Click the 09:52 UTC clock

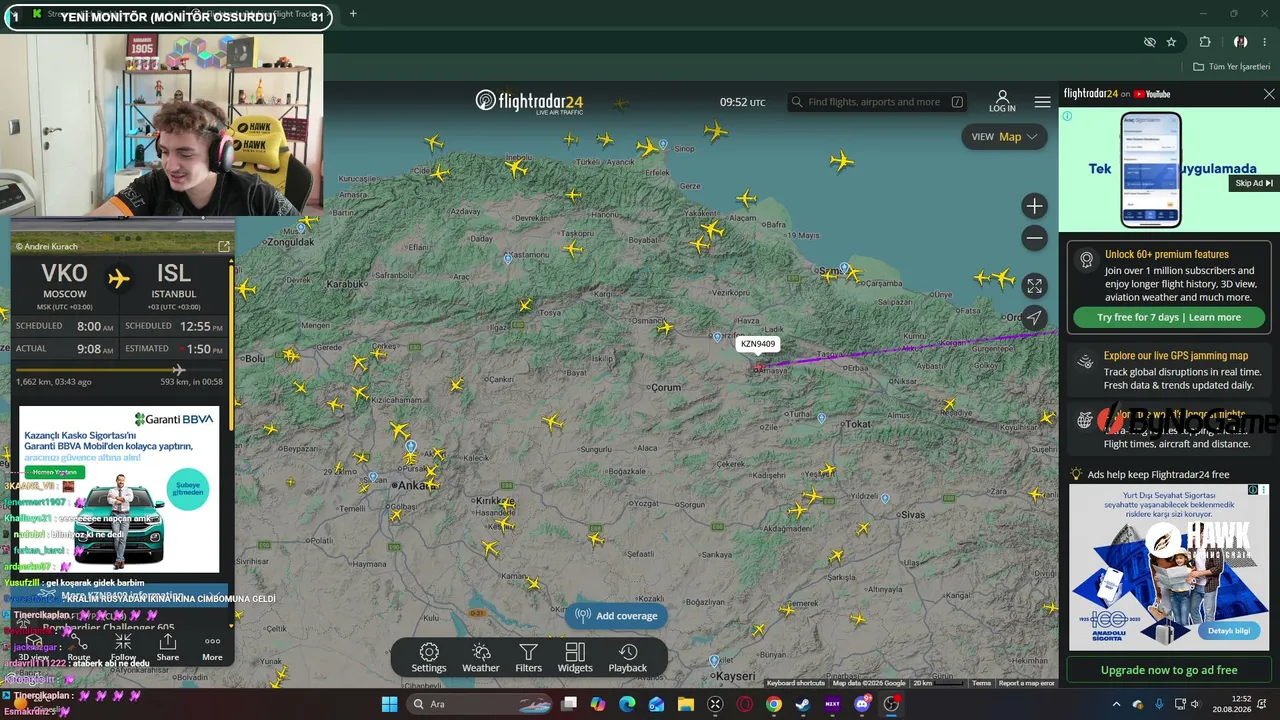coord(742,102)
